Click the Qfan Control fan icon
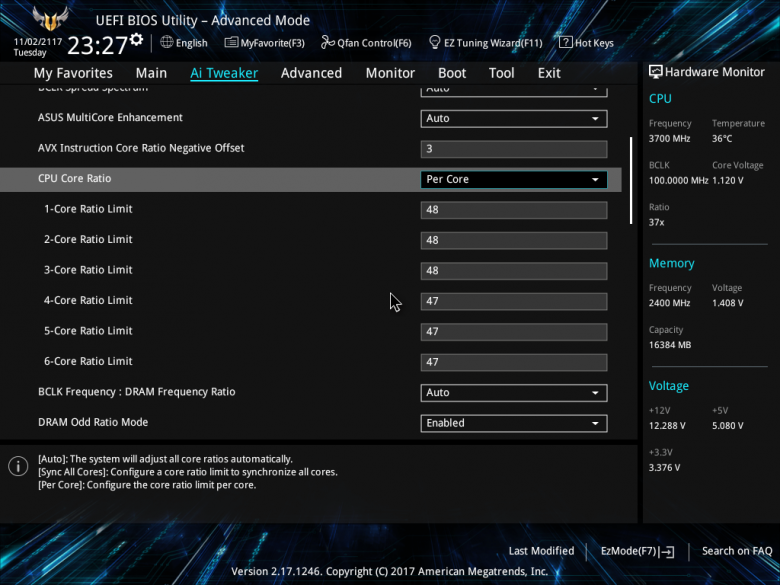This screenshot has height=585, width=780. click(x=327, y=42)
